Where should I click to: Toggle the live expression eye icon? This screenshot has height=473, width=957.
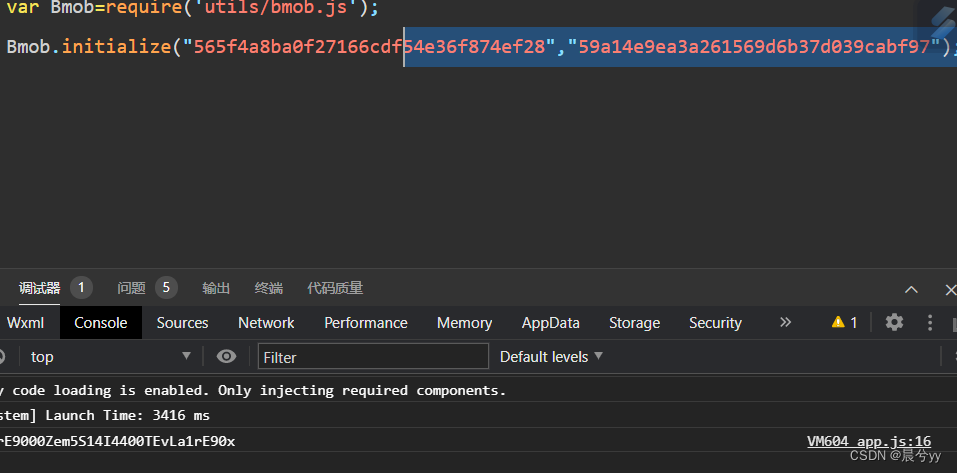(226, 356)
